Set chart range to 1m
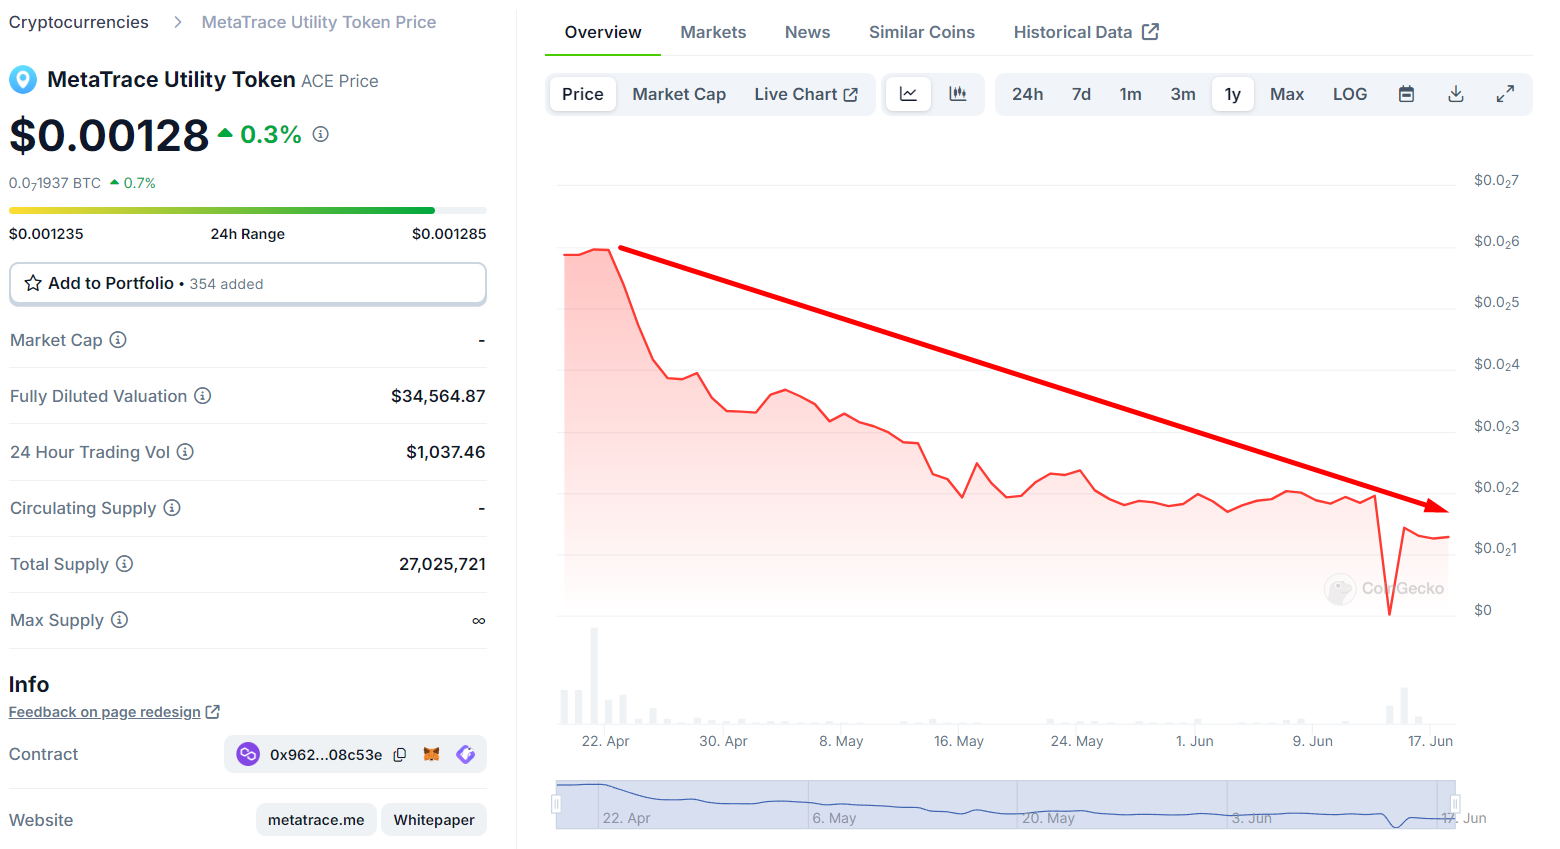 [x=1130, y=94]
